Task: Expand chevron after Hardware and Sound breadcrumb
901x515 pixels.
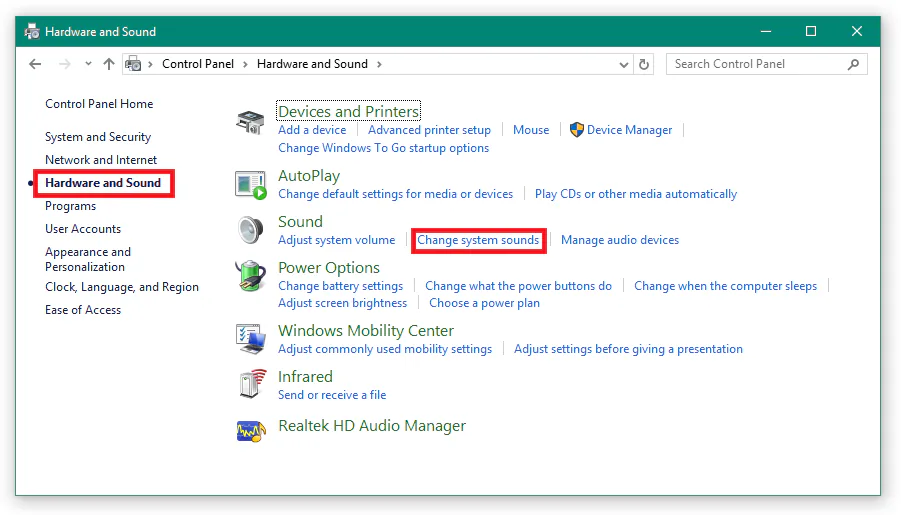Action: click(x=379, y=64)
